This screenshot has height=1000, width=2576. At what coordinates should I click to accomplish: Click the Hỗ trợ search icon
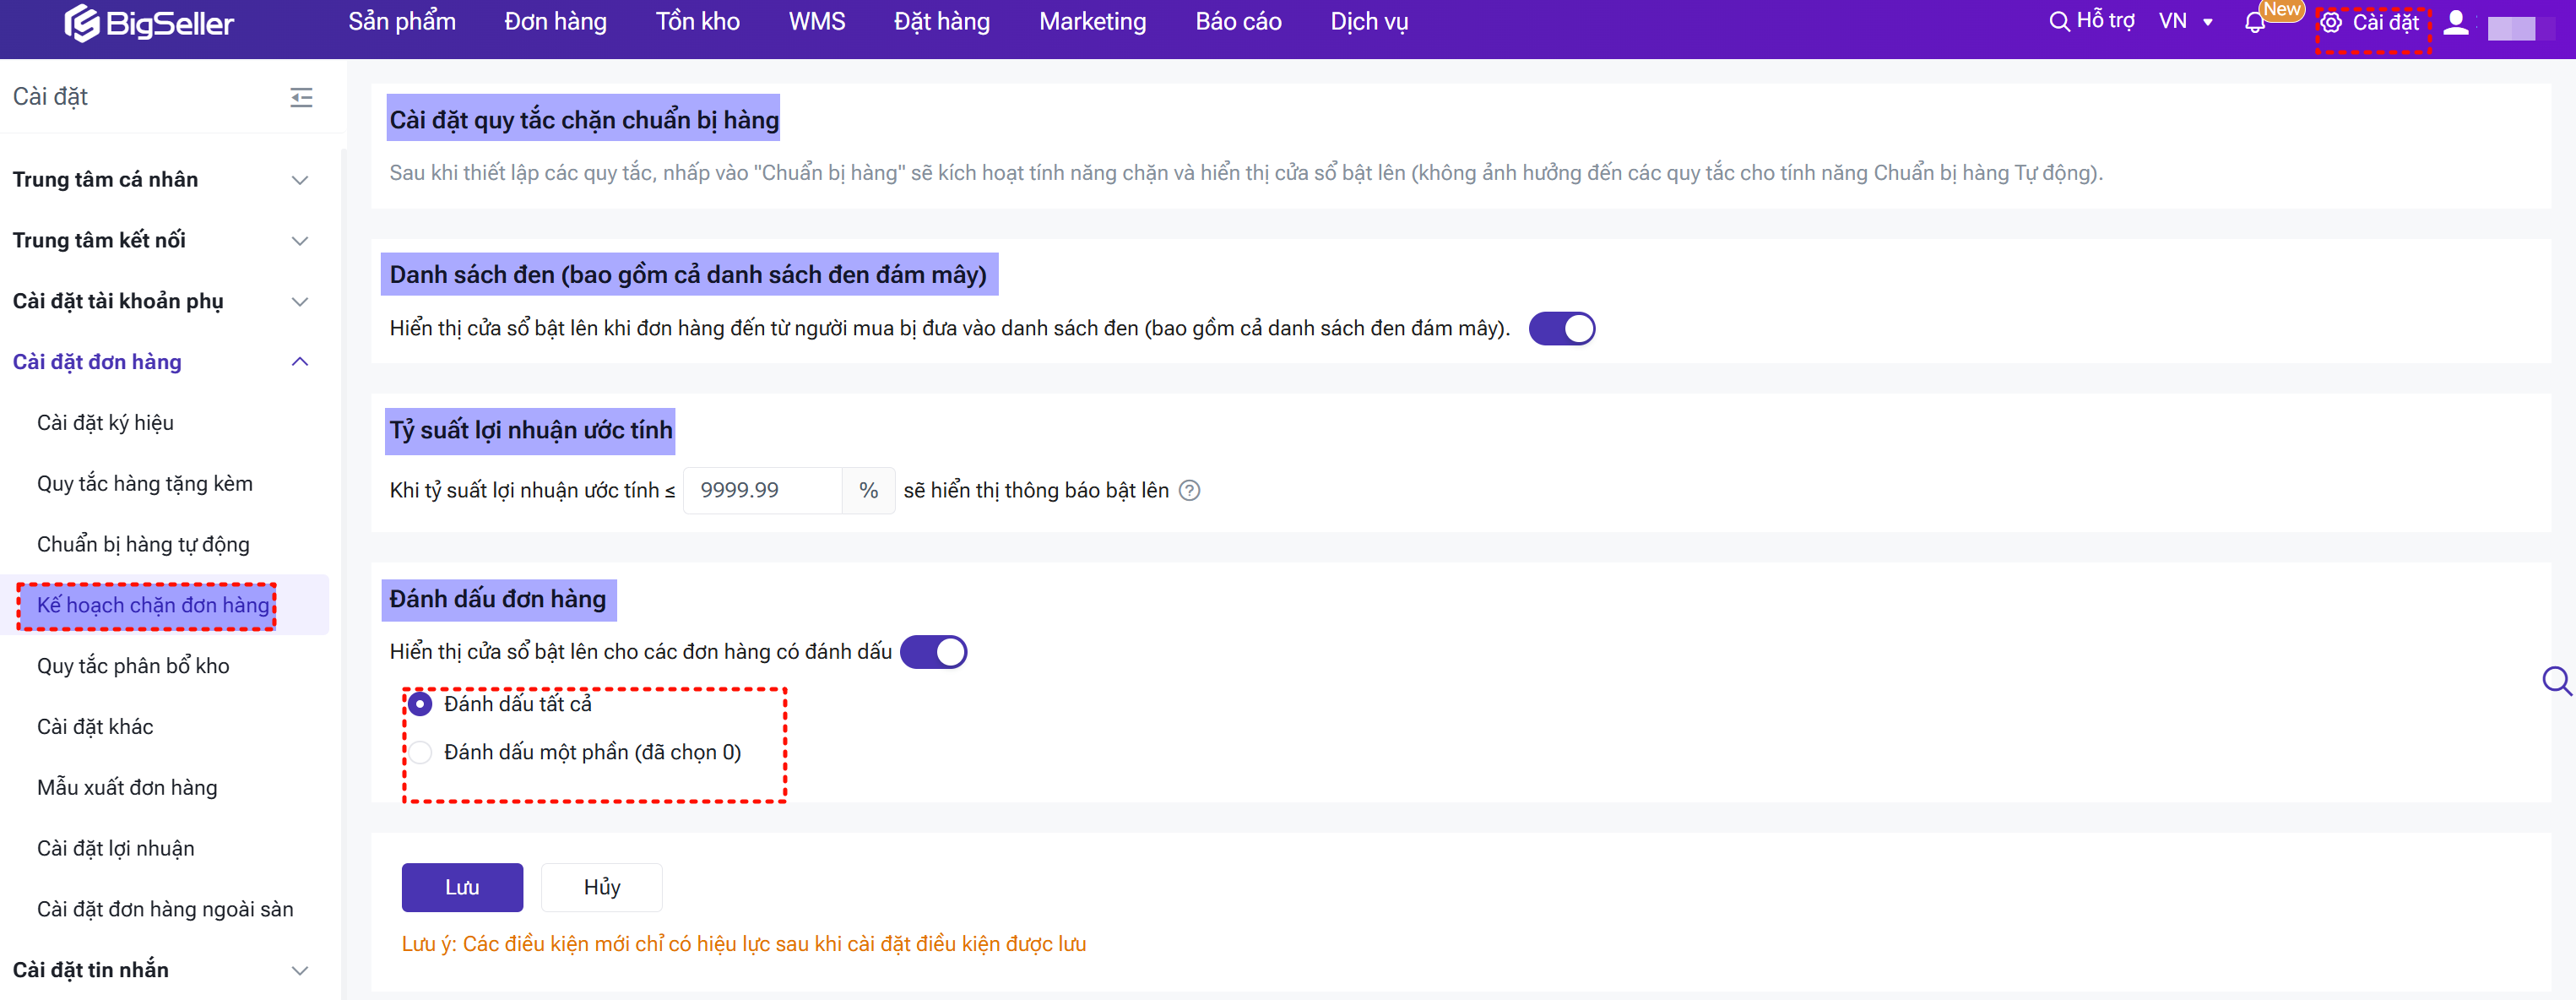pyautogui.click(x=2059, y=21)
